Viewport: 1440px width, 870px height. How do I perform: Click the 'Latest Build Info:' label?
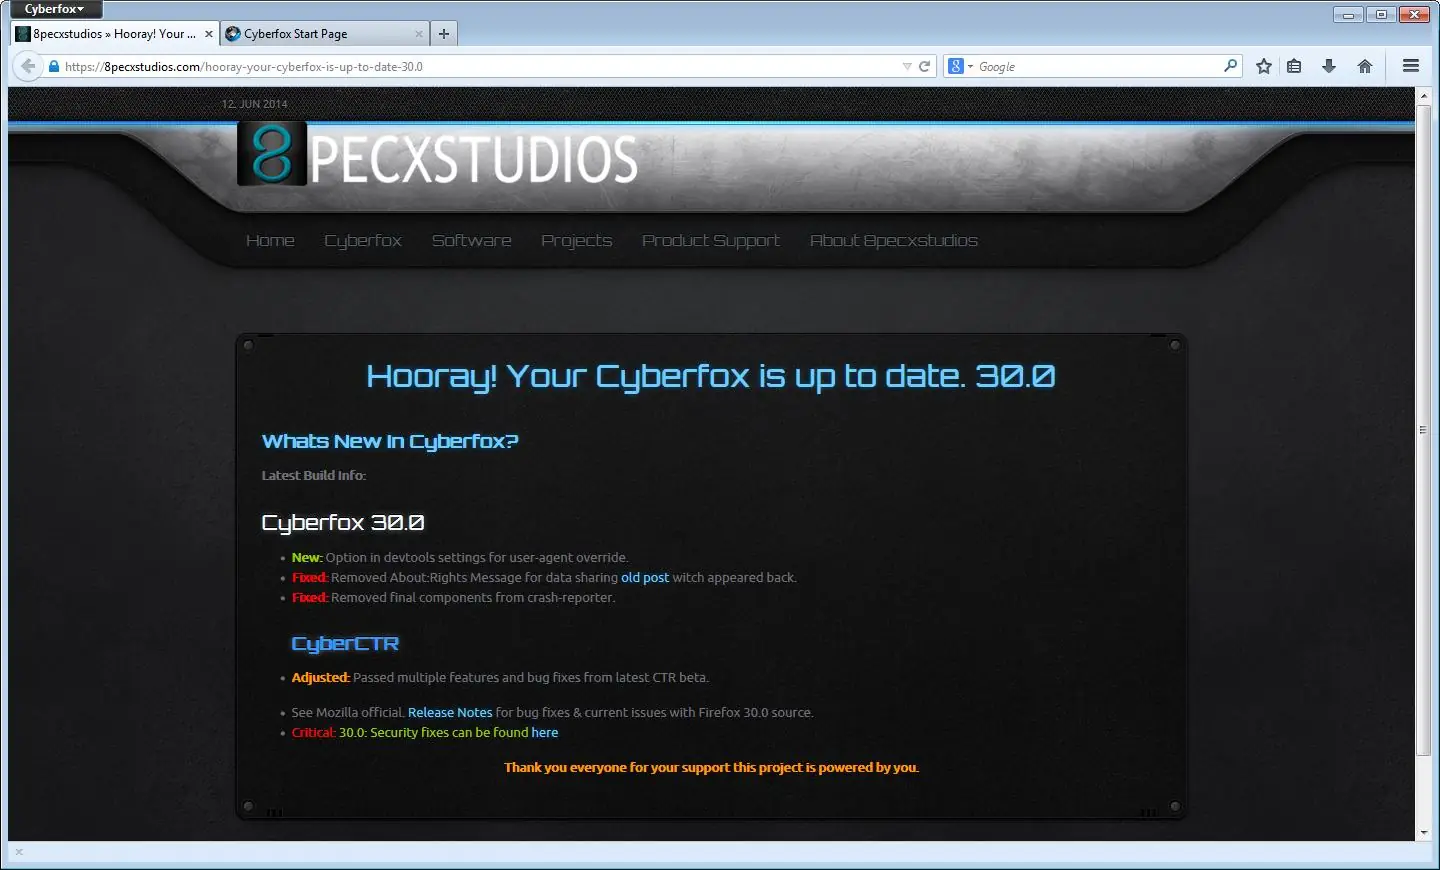coord(314,475)
